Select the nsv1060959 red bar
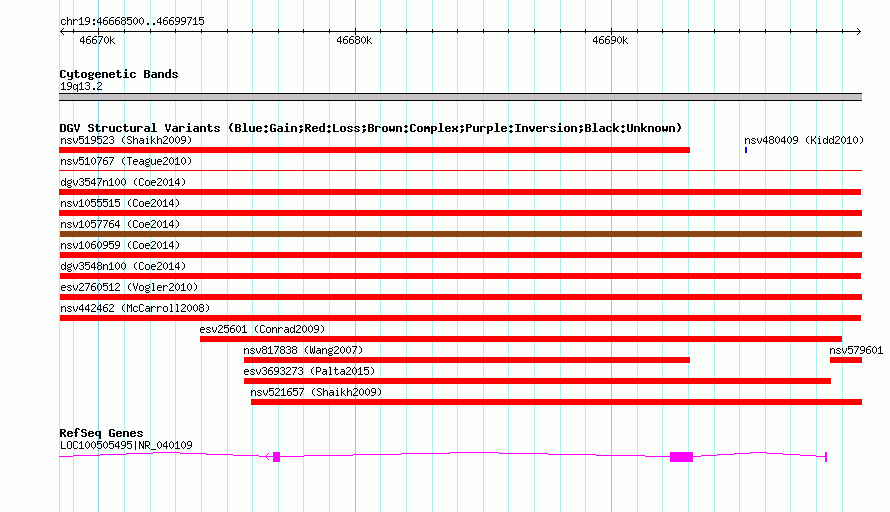The image size is (890, 512). click(460, 255)
